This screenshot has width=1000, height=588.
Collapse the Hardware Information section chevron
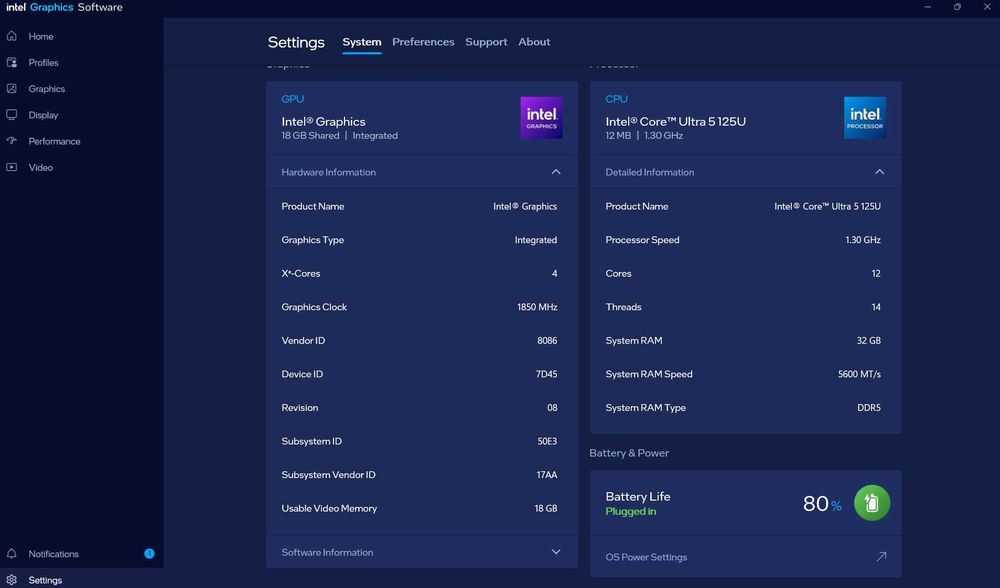555,172
